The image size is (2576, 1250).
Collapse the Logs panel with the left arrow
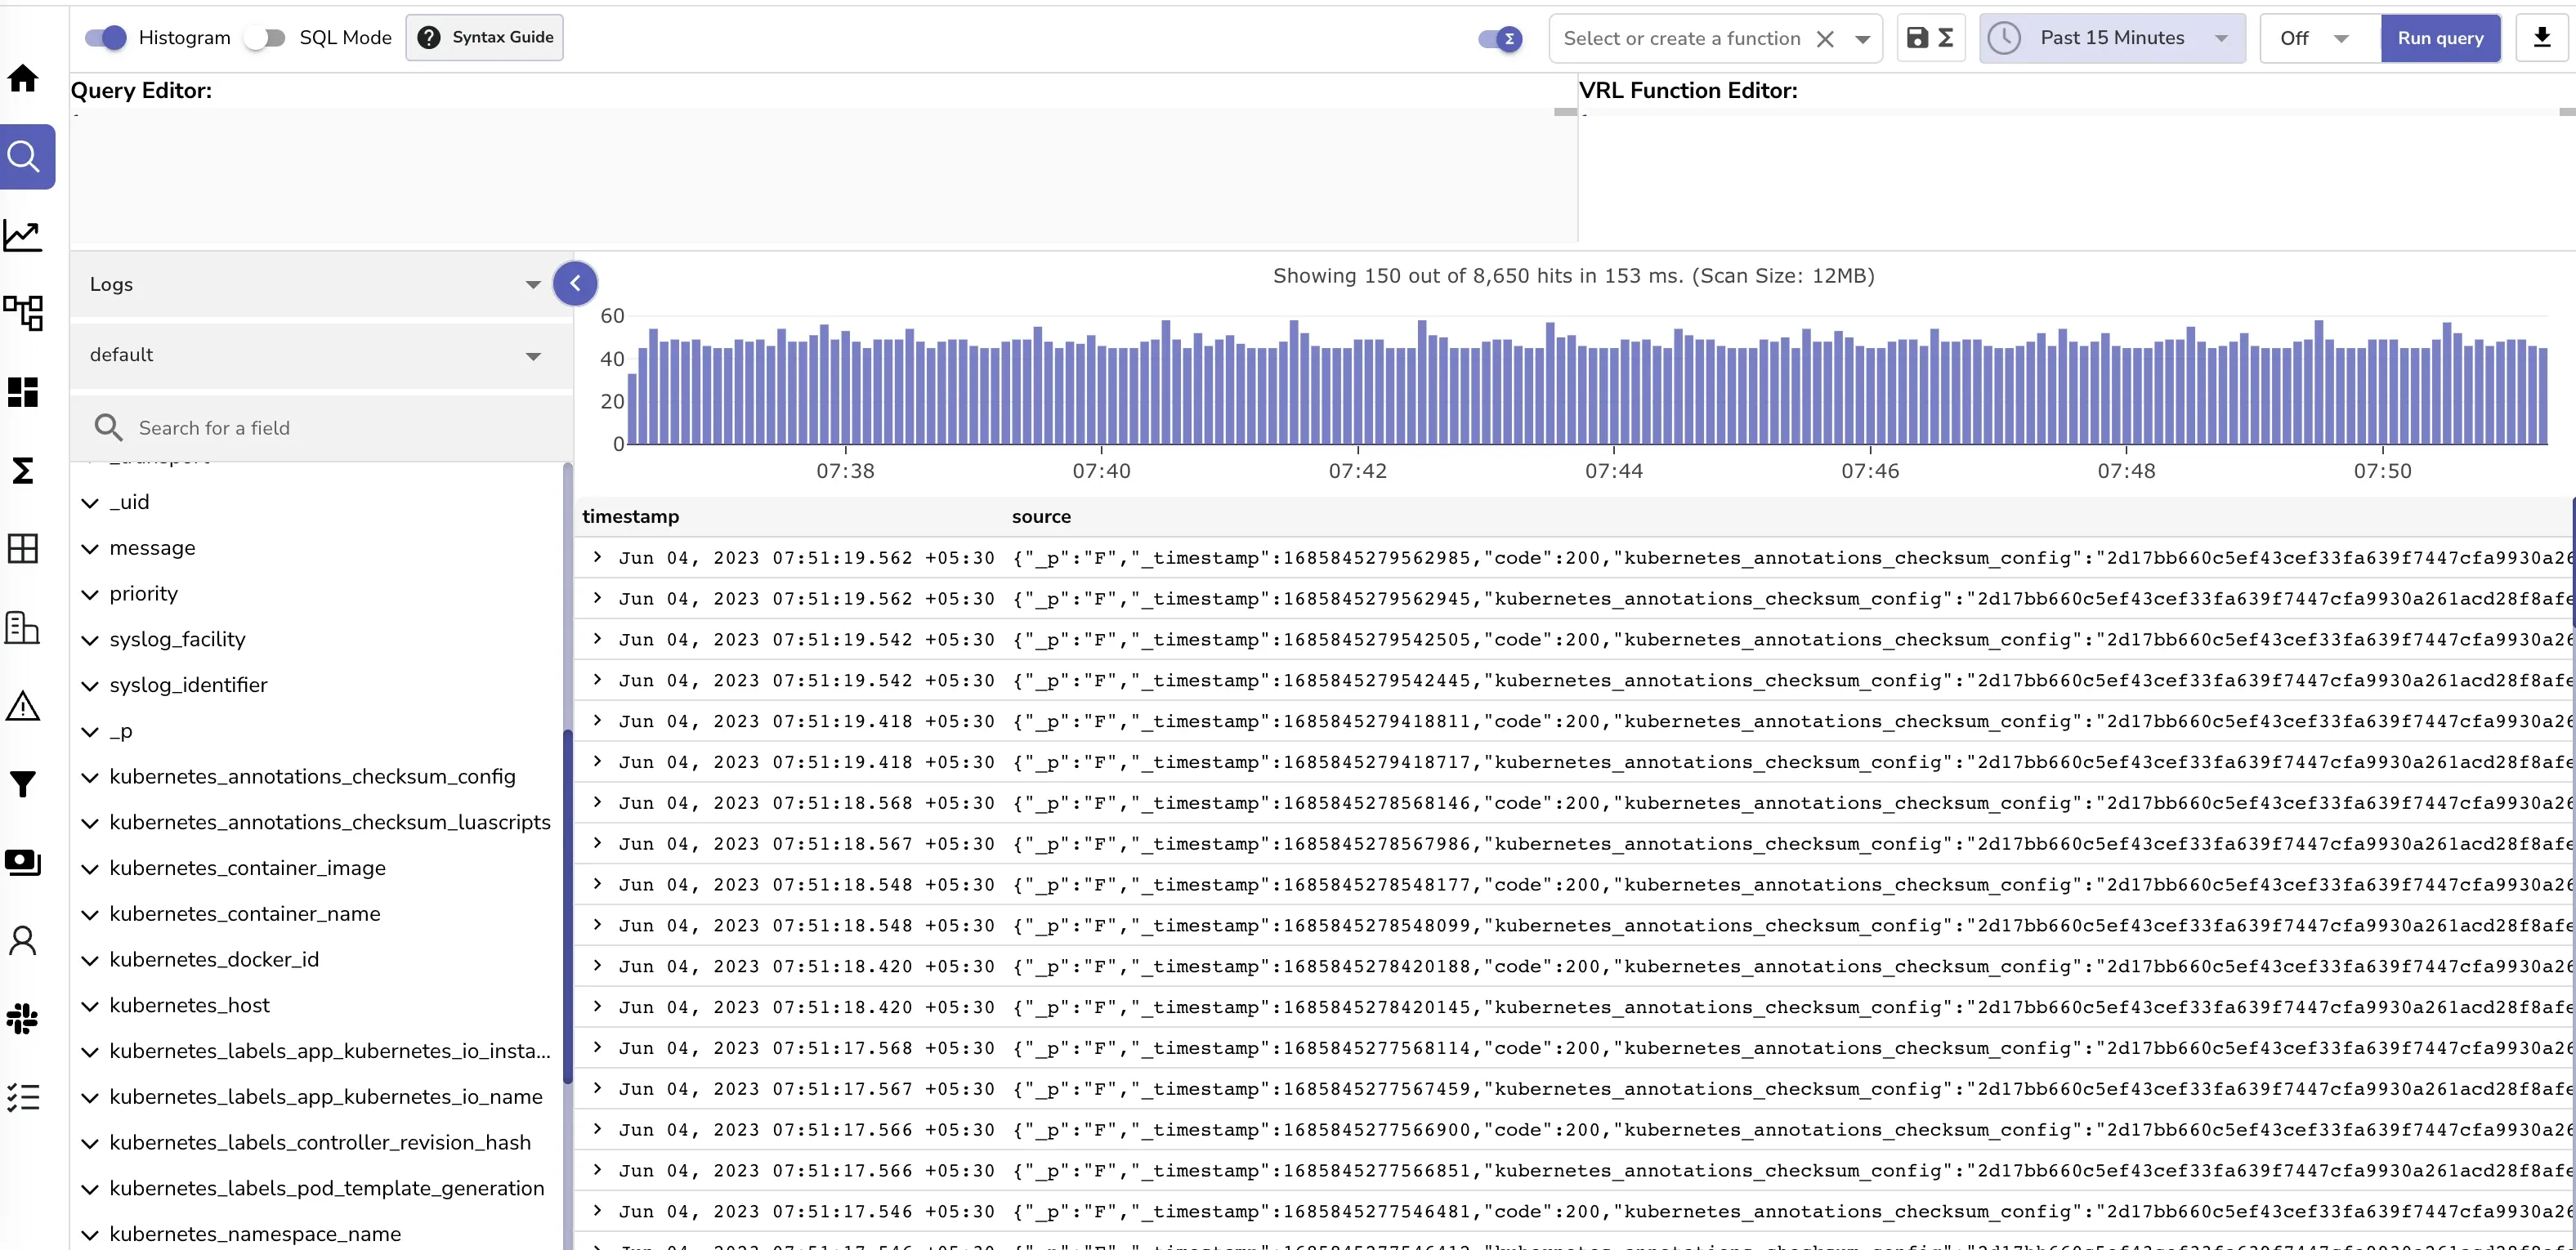click(x=575, y=283)
